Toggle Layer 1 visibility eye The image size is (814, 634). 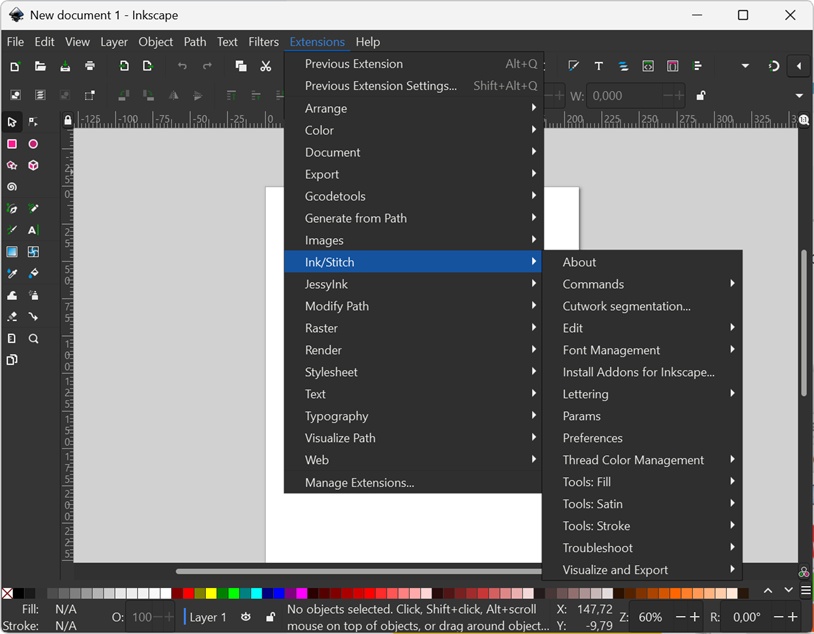pos(246,617)
